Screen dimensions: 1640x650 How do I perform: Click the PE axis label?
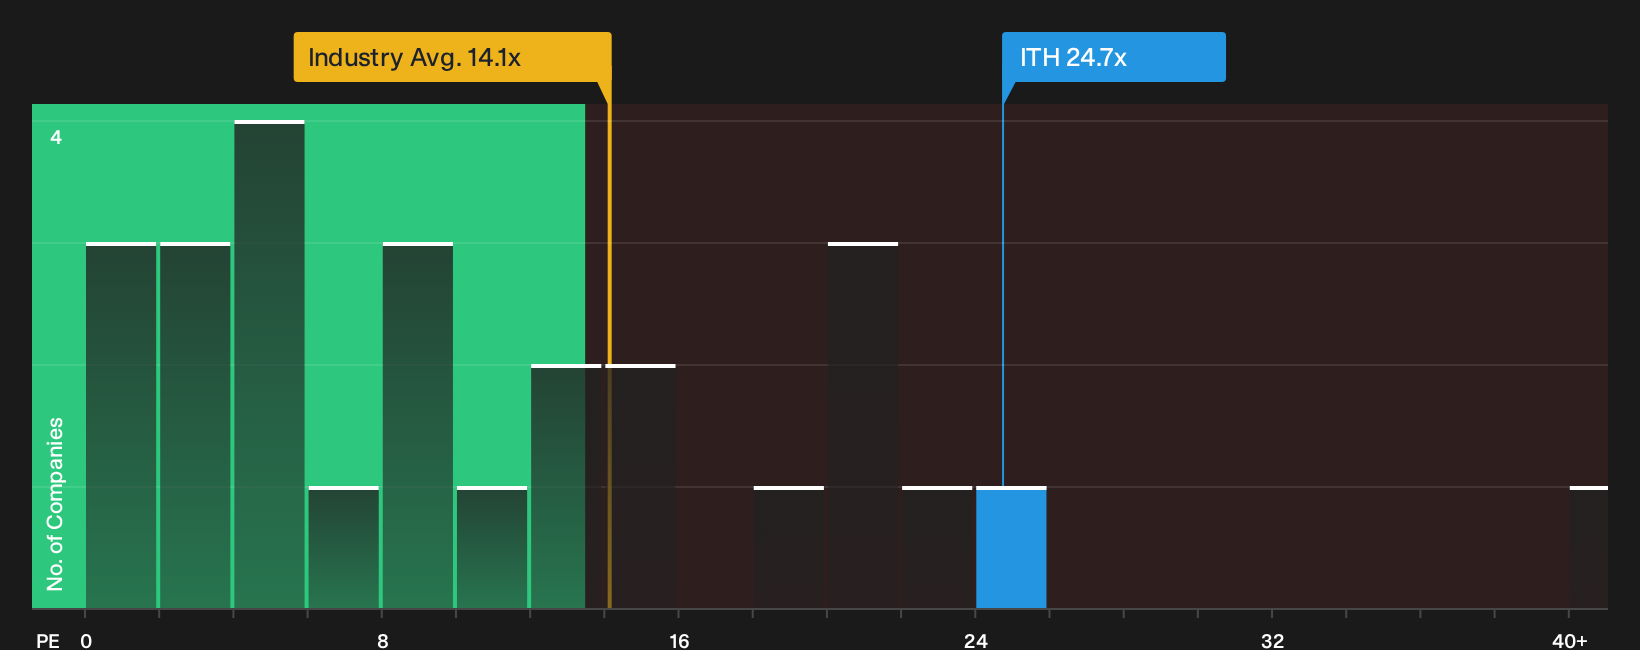[48, 640]
